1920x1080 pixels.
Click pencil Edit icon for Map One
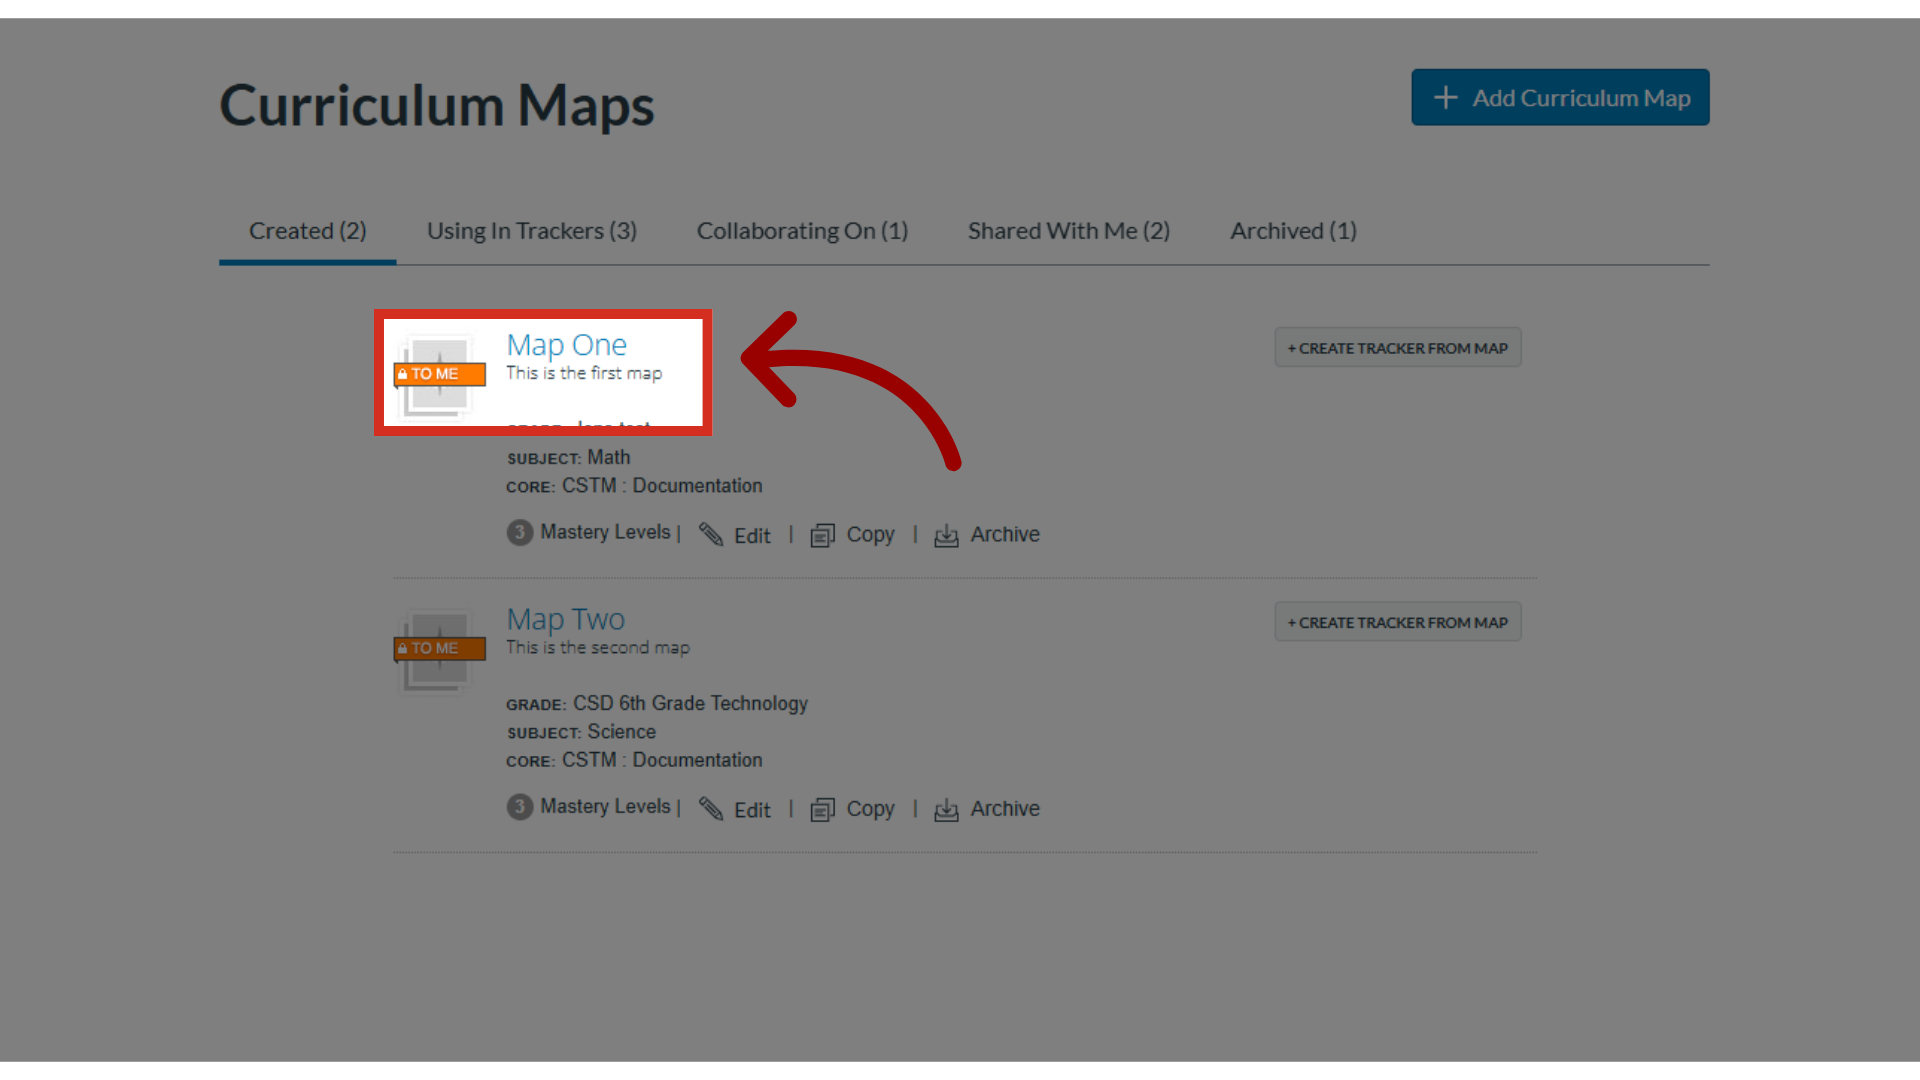click(711, 535)
